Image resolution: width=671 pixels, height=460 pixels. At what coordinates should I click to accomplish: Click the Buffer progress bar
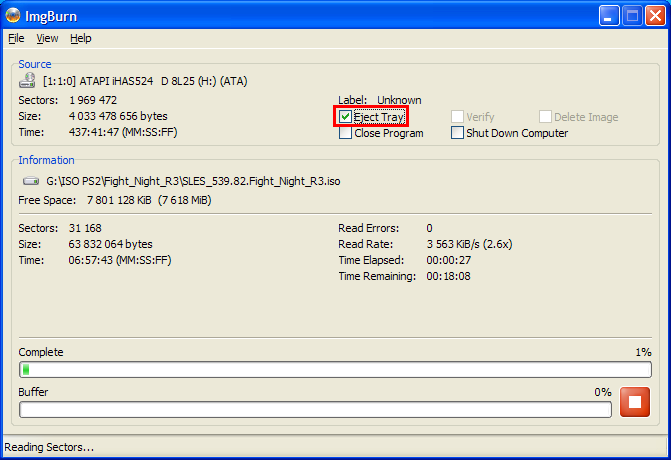315,410
